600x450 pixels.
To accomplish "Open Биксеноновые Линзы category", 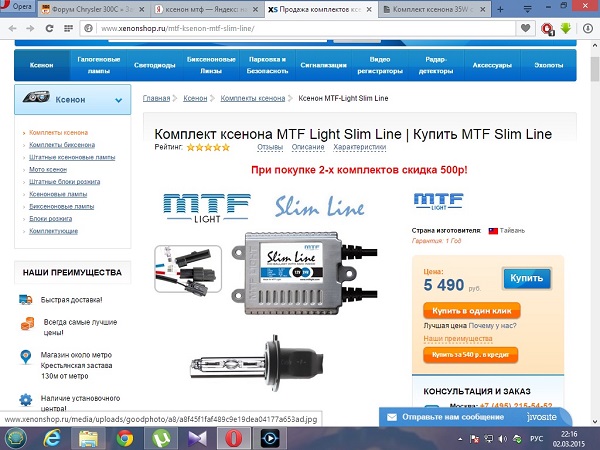I will [x=211, y=65].
